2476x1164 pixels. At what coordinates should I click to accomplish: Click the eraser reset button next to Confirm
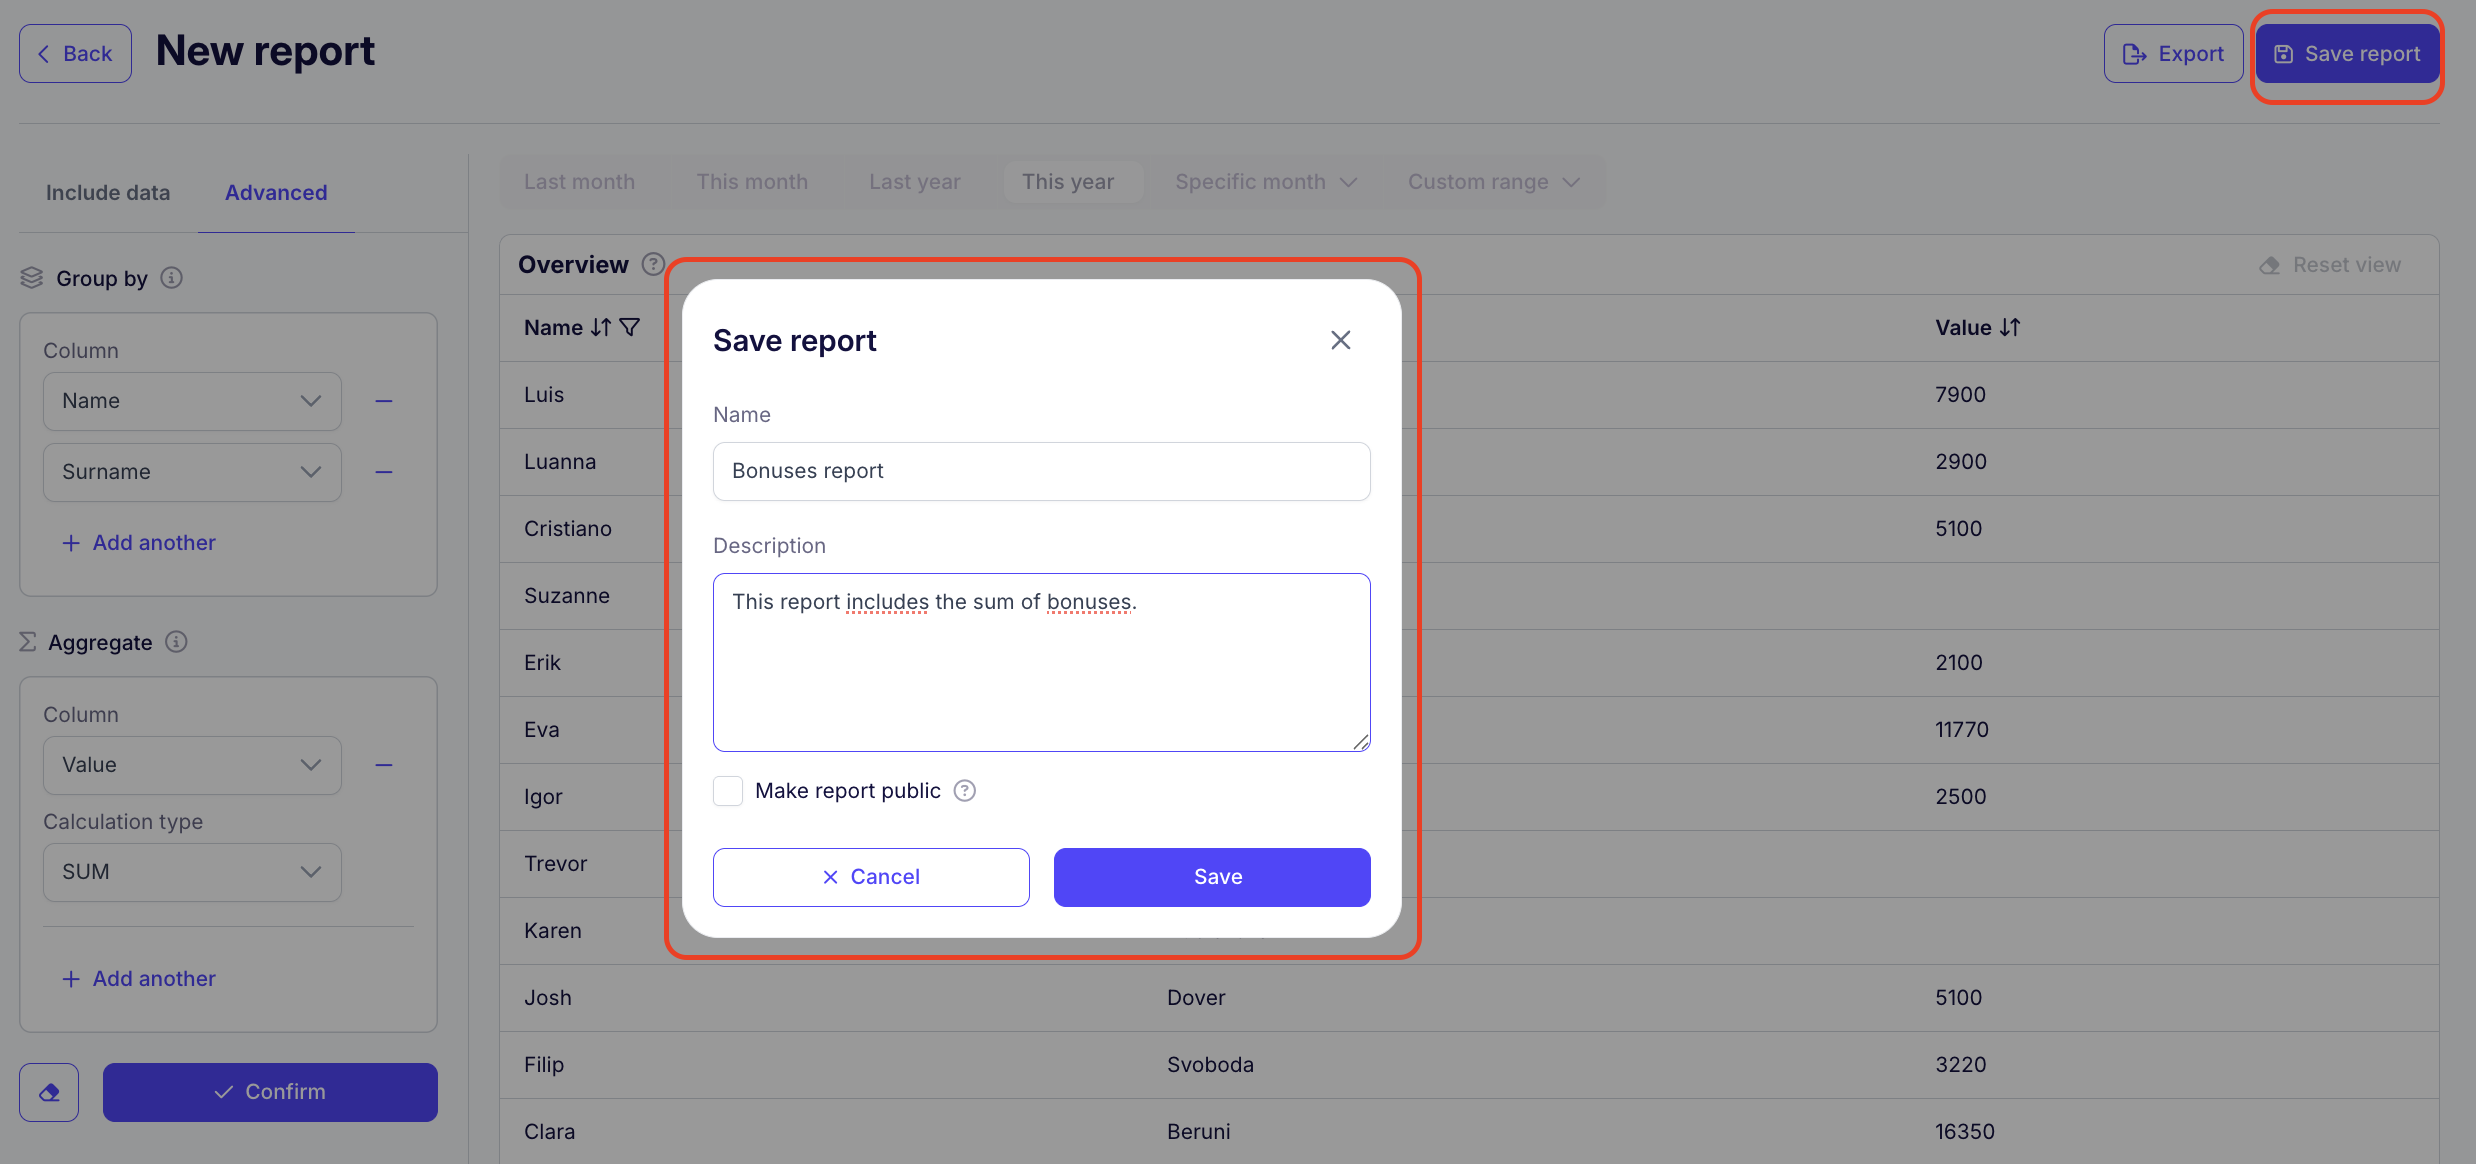click(x=49, y=1092)
